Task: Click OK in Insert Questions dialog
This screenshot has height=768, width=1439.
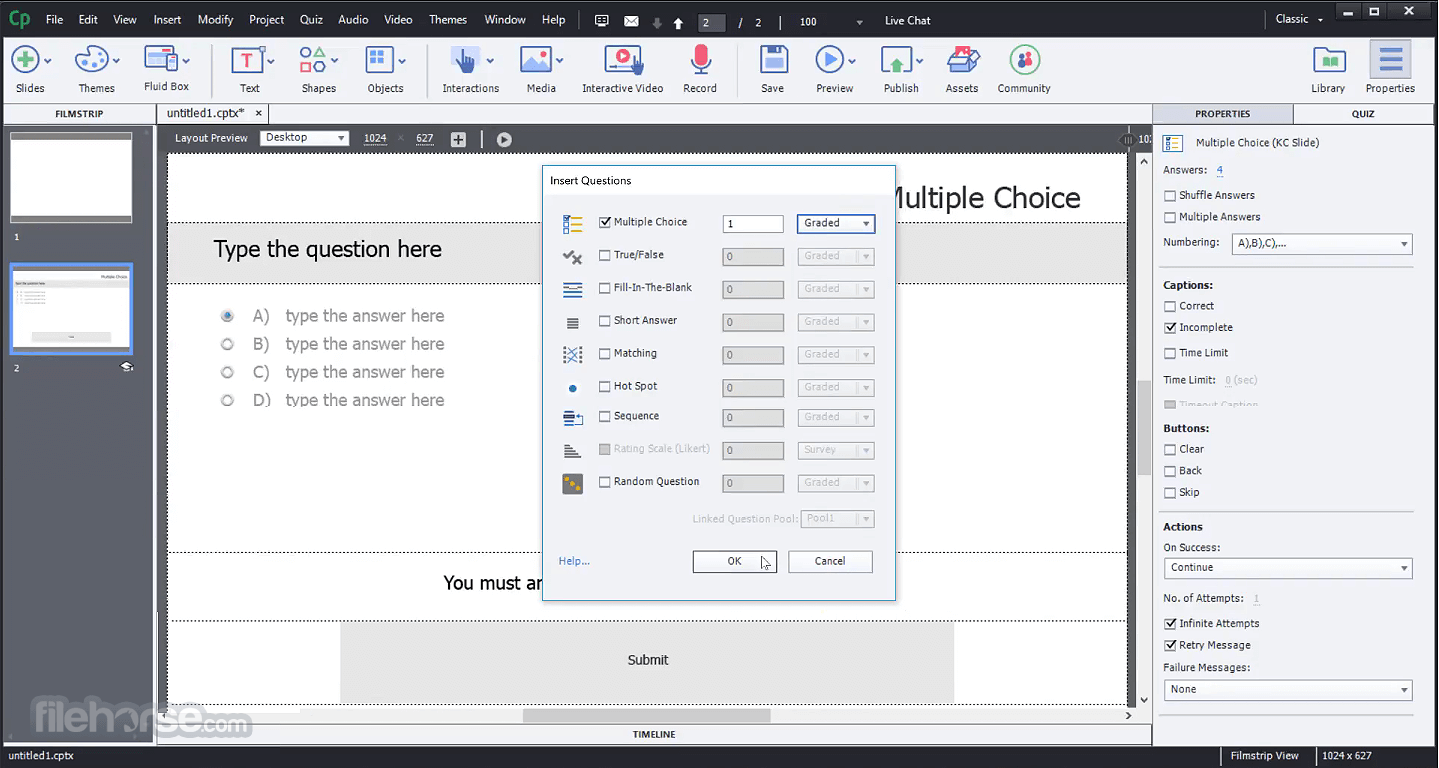Action: pos(734,561)
